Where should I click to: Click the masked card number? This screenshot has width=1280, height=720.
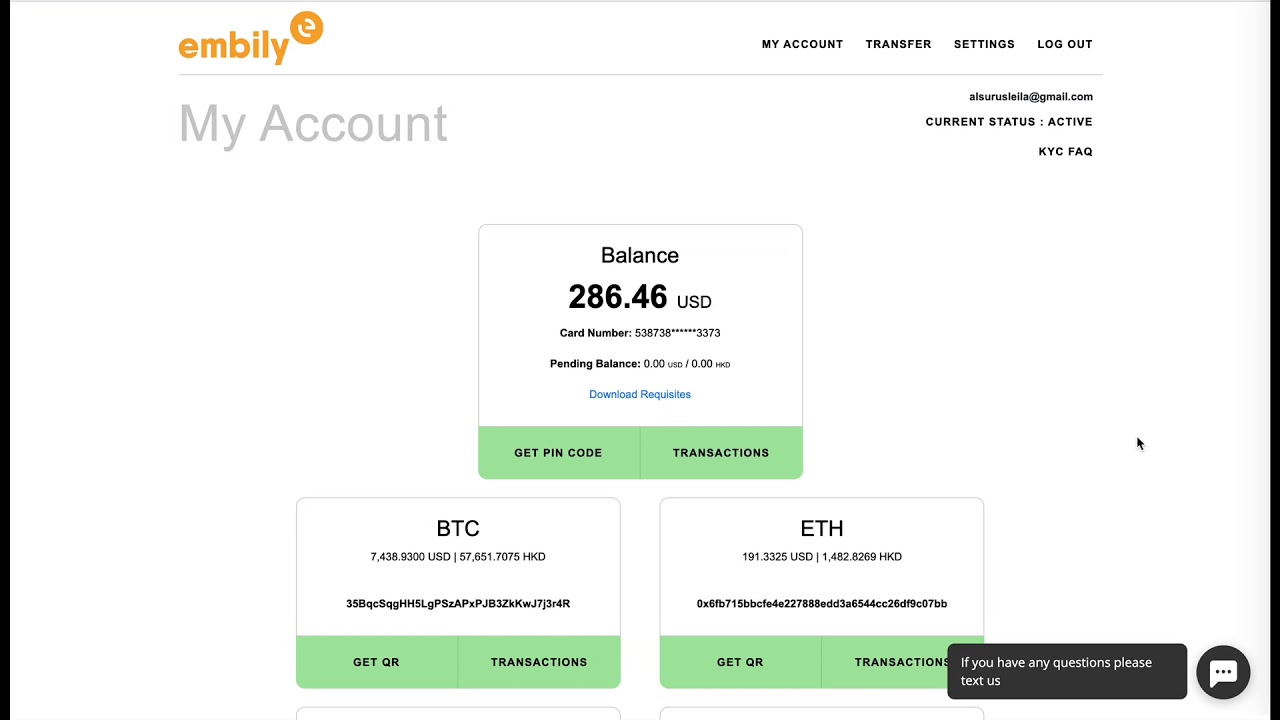pyautogui.click(x=677, y=333)
